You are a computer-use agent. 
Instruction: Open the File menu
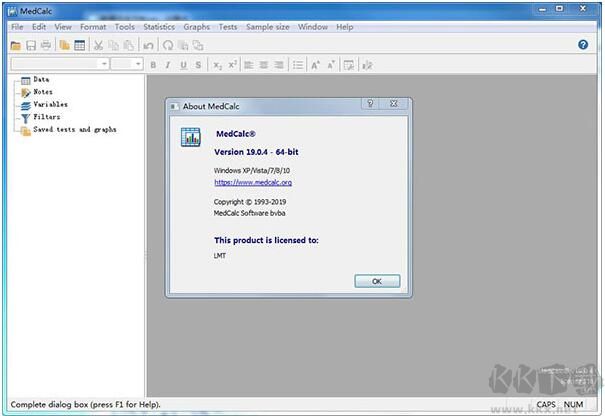click(17, 27)
